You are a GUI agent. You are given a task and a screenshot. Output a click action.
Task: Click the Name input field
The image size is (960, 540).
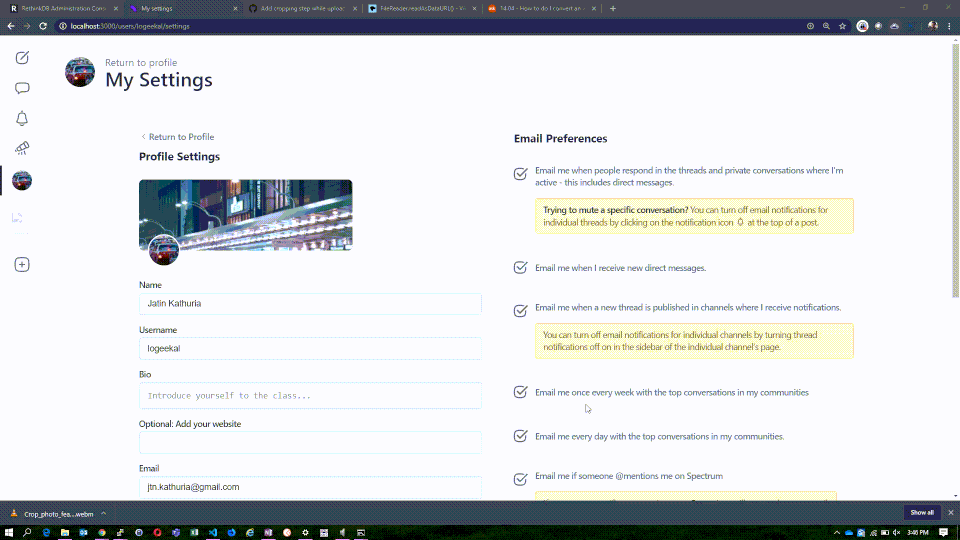click(x=310, y=304)
